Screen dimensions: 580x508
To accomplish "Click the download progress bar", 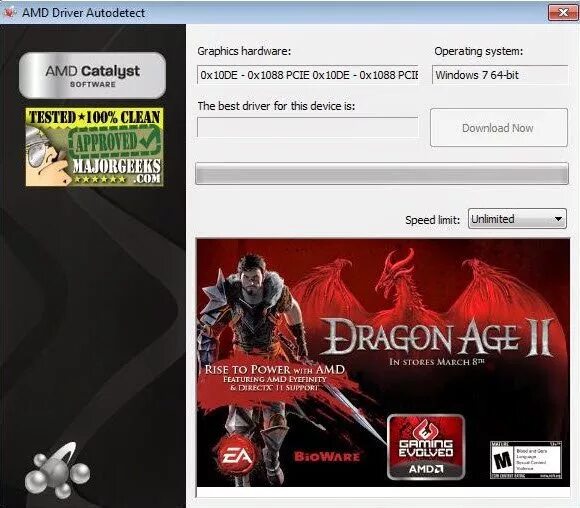I will (x=382, y=173).
